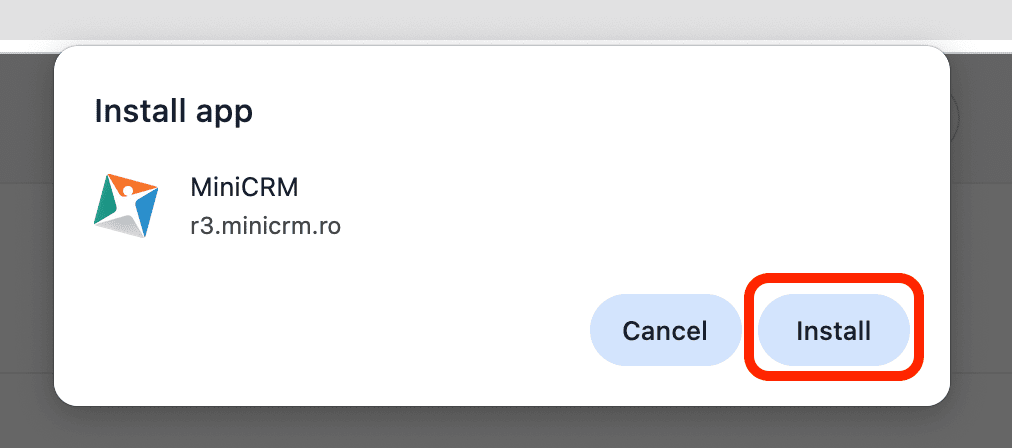The height and width of the screenshot is (448, 1012).
Task: Click the blue triangle of MiniCRM logo
Action: (x=146, y=207)
